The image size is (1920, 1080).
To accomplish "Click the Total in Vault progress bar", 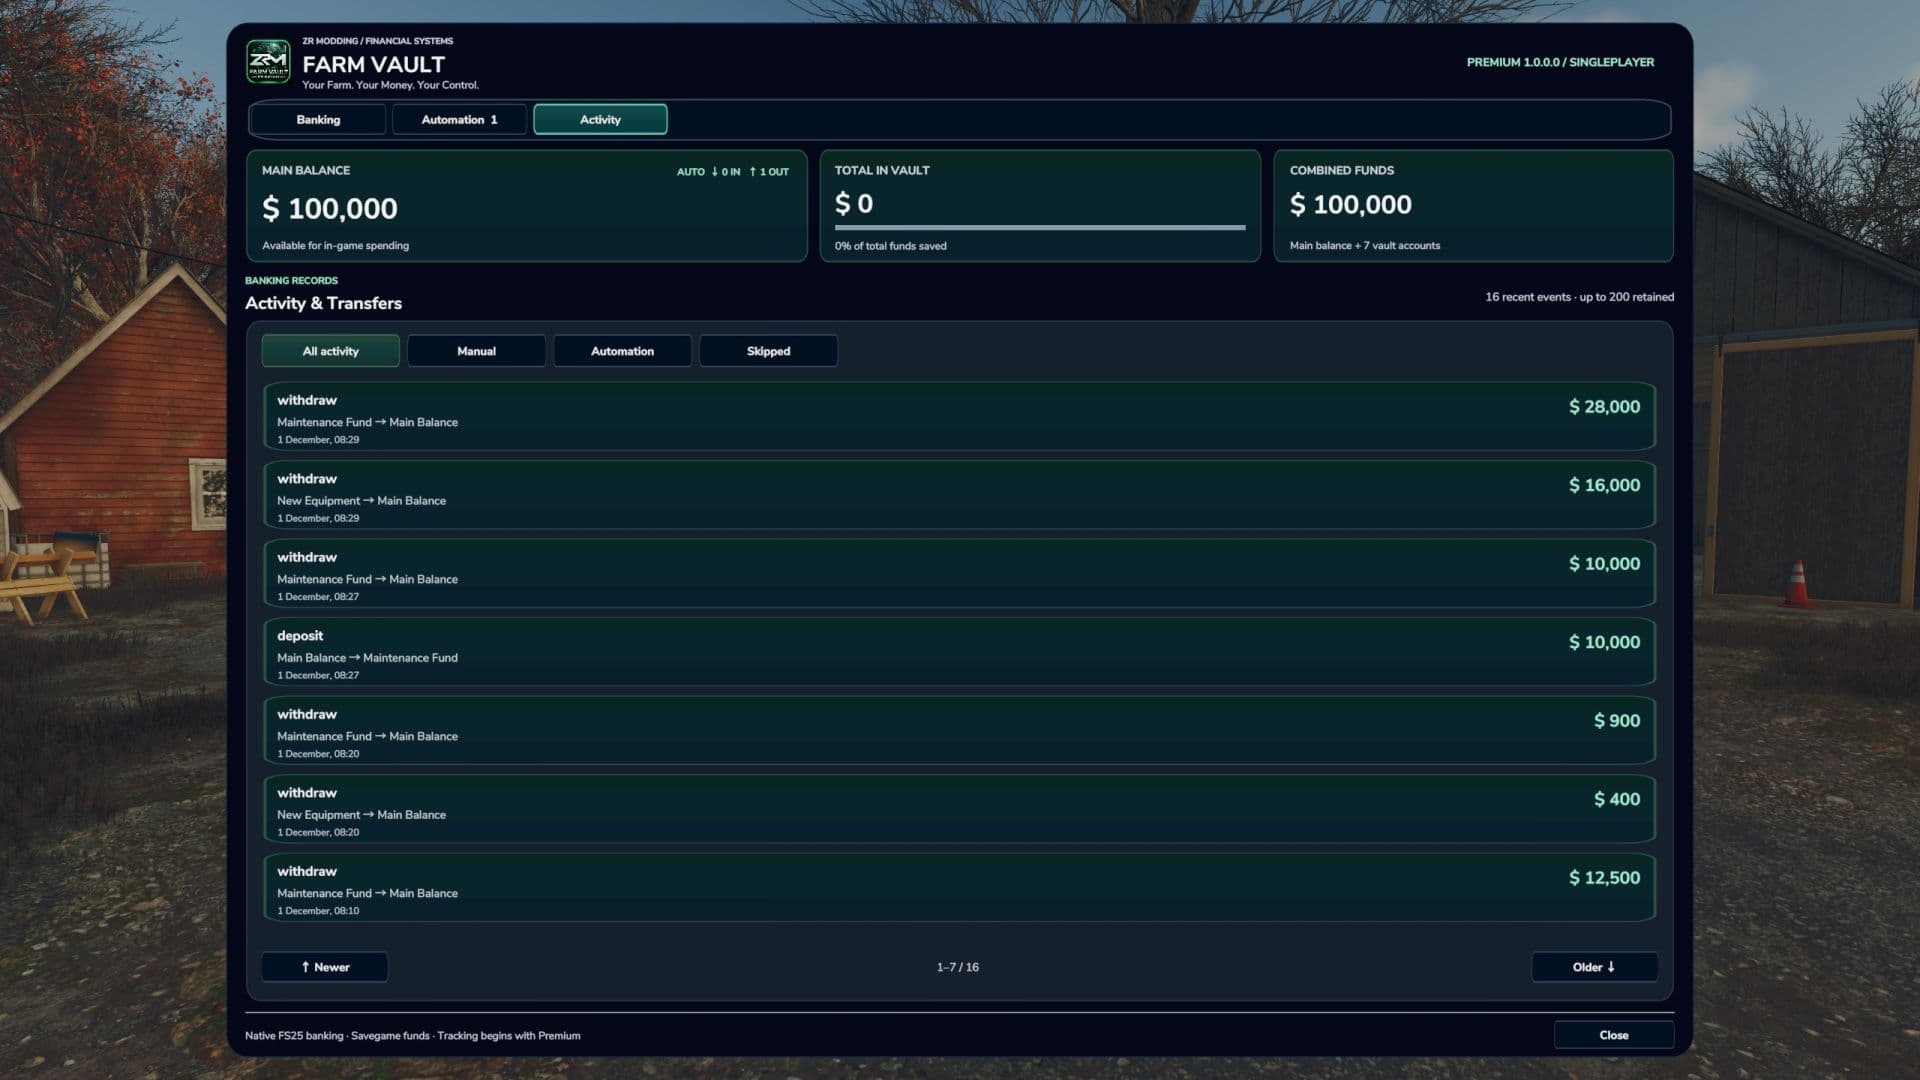I will (1040, 228).
